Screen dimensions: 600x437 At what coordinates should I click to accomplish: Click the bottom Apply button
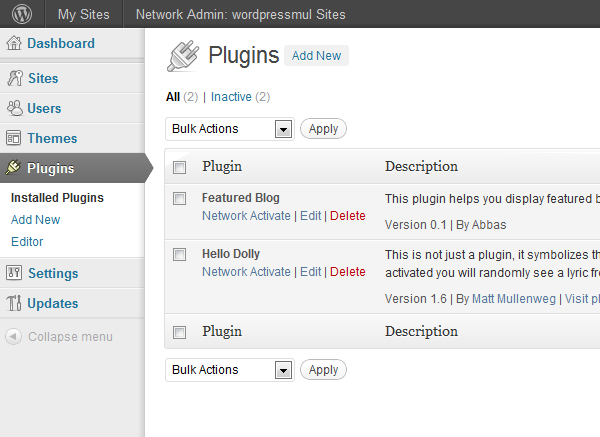coord(323,370)
